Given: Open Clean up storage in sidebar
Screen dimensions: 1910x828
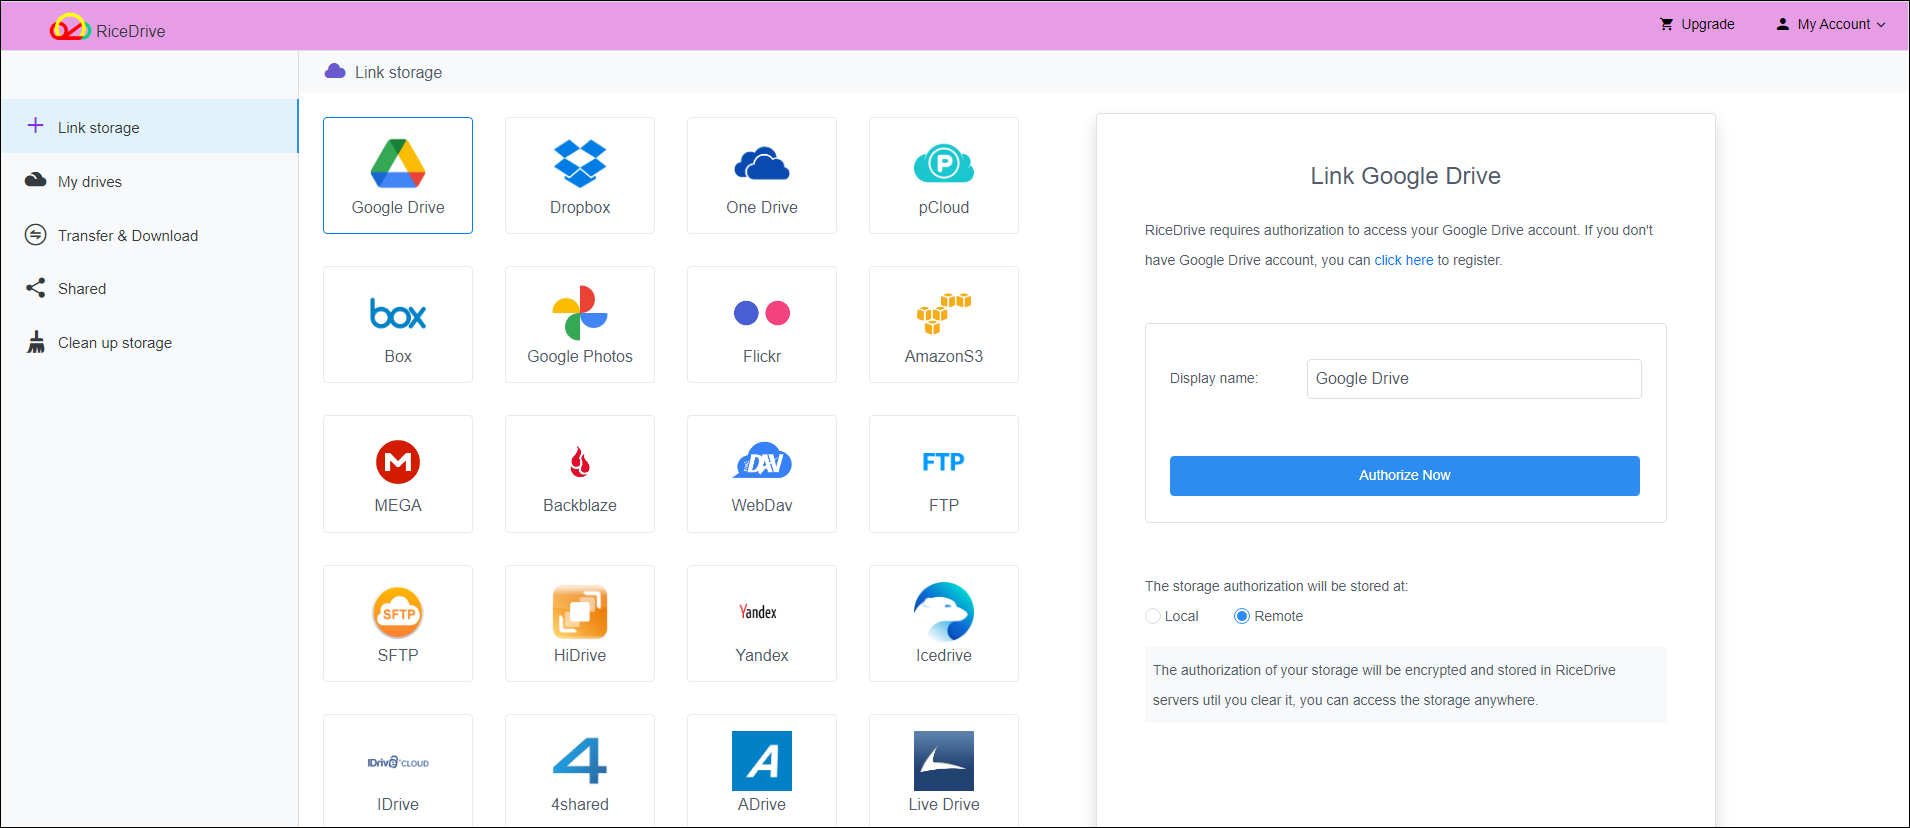Looking at the screenshot, I should pyautogui.click(x=149, y=342).
